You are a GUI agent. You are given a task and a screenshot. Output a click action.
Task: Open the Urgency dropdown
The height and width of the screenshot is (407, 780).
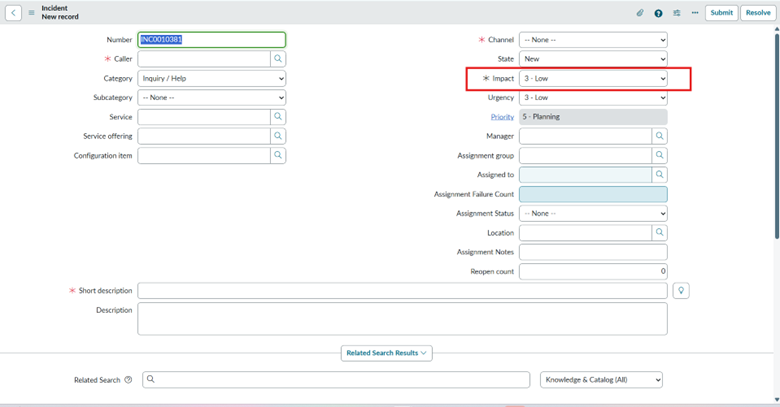pyautogui.click(x=593, y=98)
